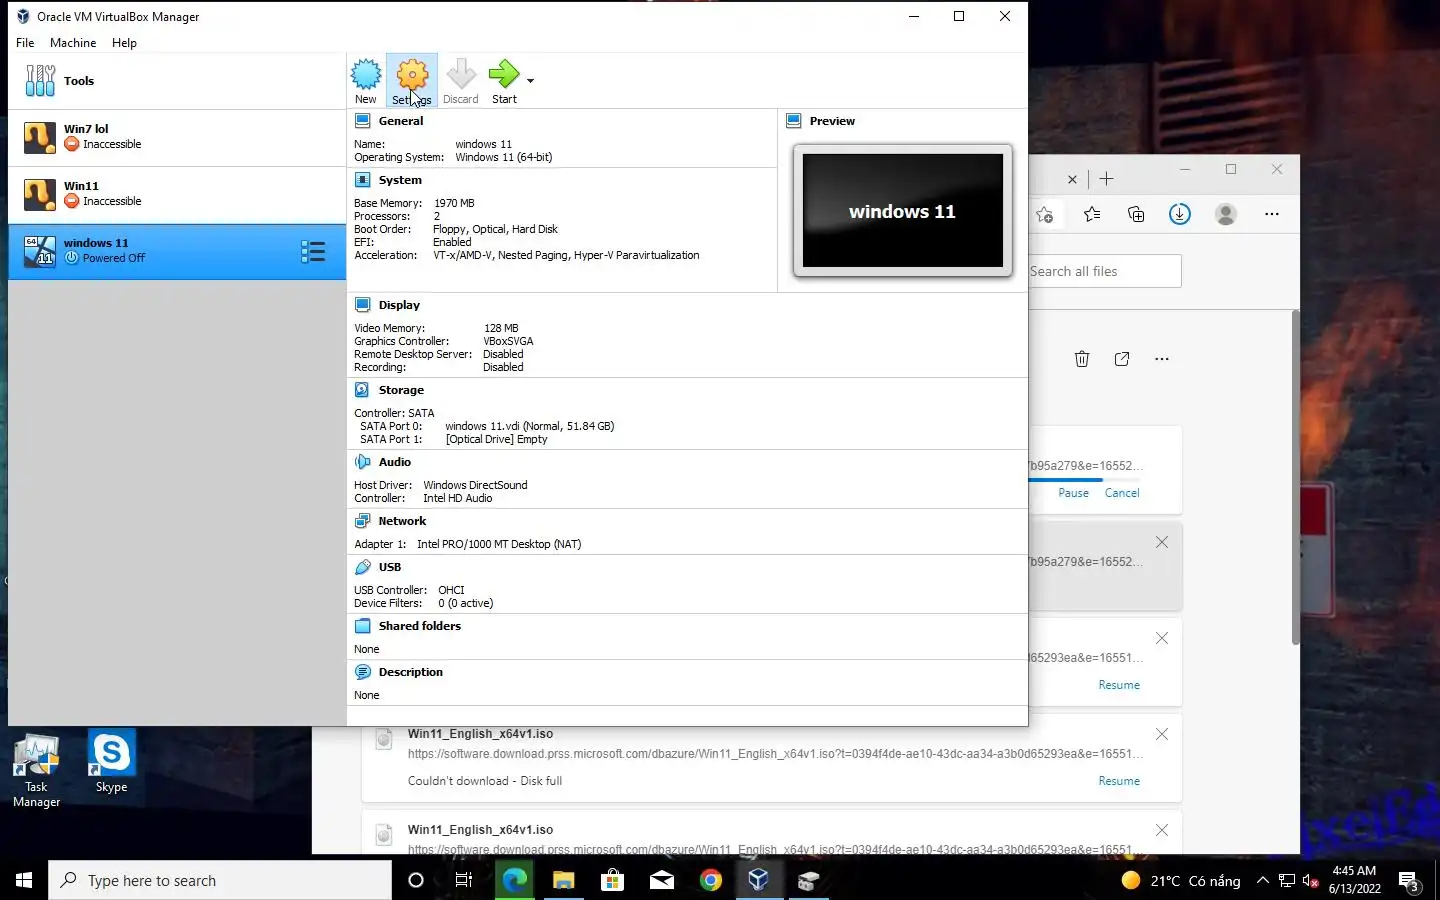1440x900 pixels.
Task: Open the notification center icon
Action: (1409, 881)
